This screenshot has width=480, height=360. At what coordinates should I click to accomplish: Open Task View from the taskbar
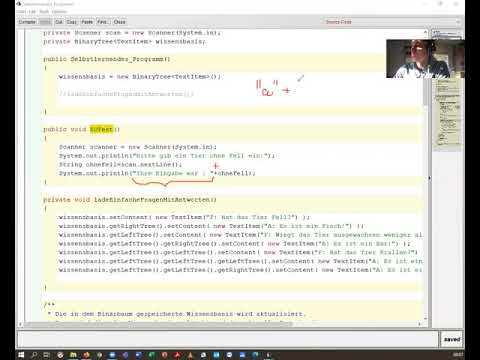point(47,355)
